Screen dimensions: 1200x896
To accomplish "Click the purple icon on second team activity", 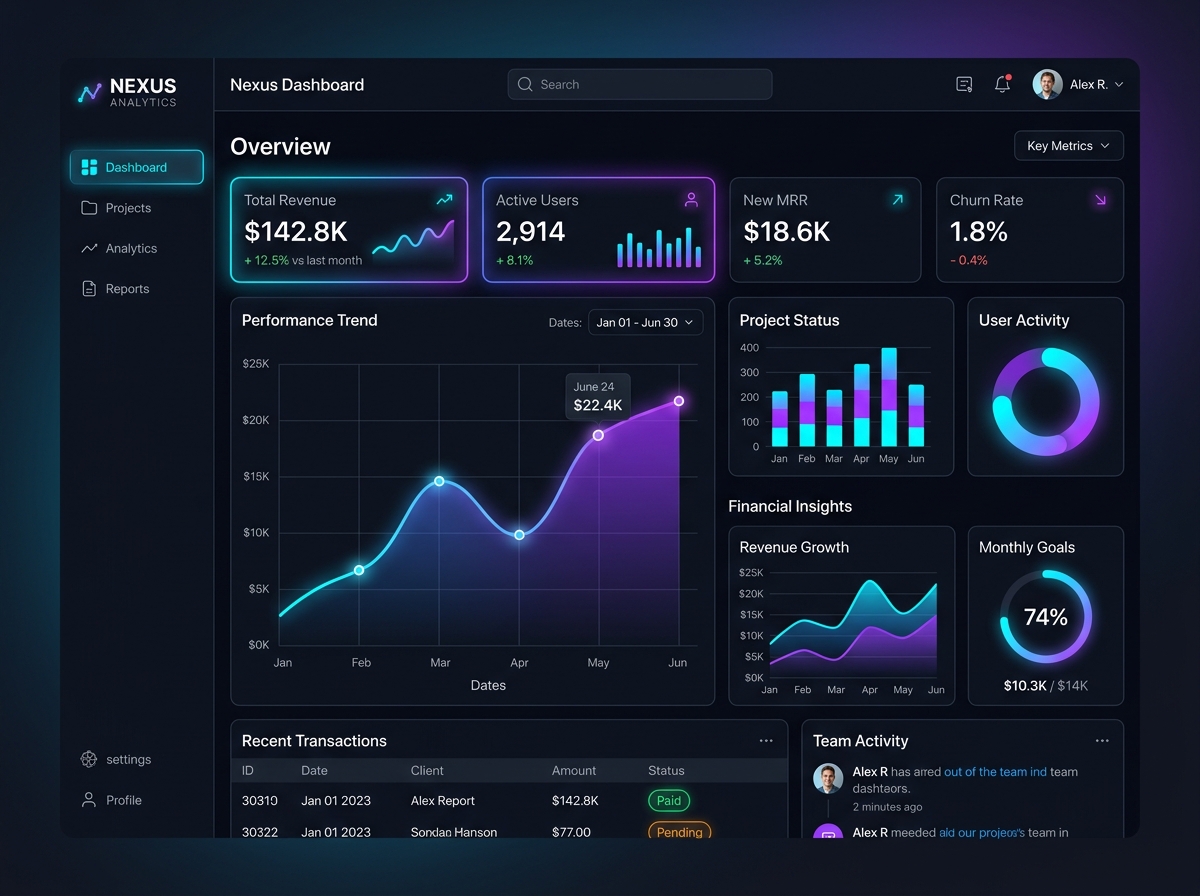I will click(828, 831).
